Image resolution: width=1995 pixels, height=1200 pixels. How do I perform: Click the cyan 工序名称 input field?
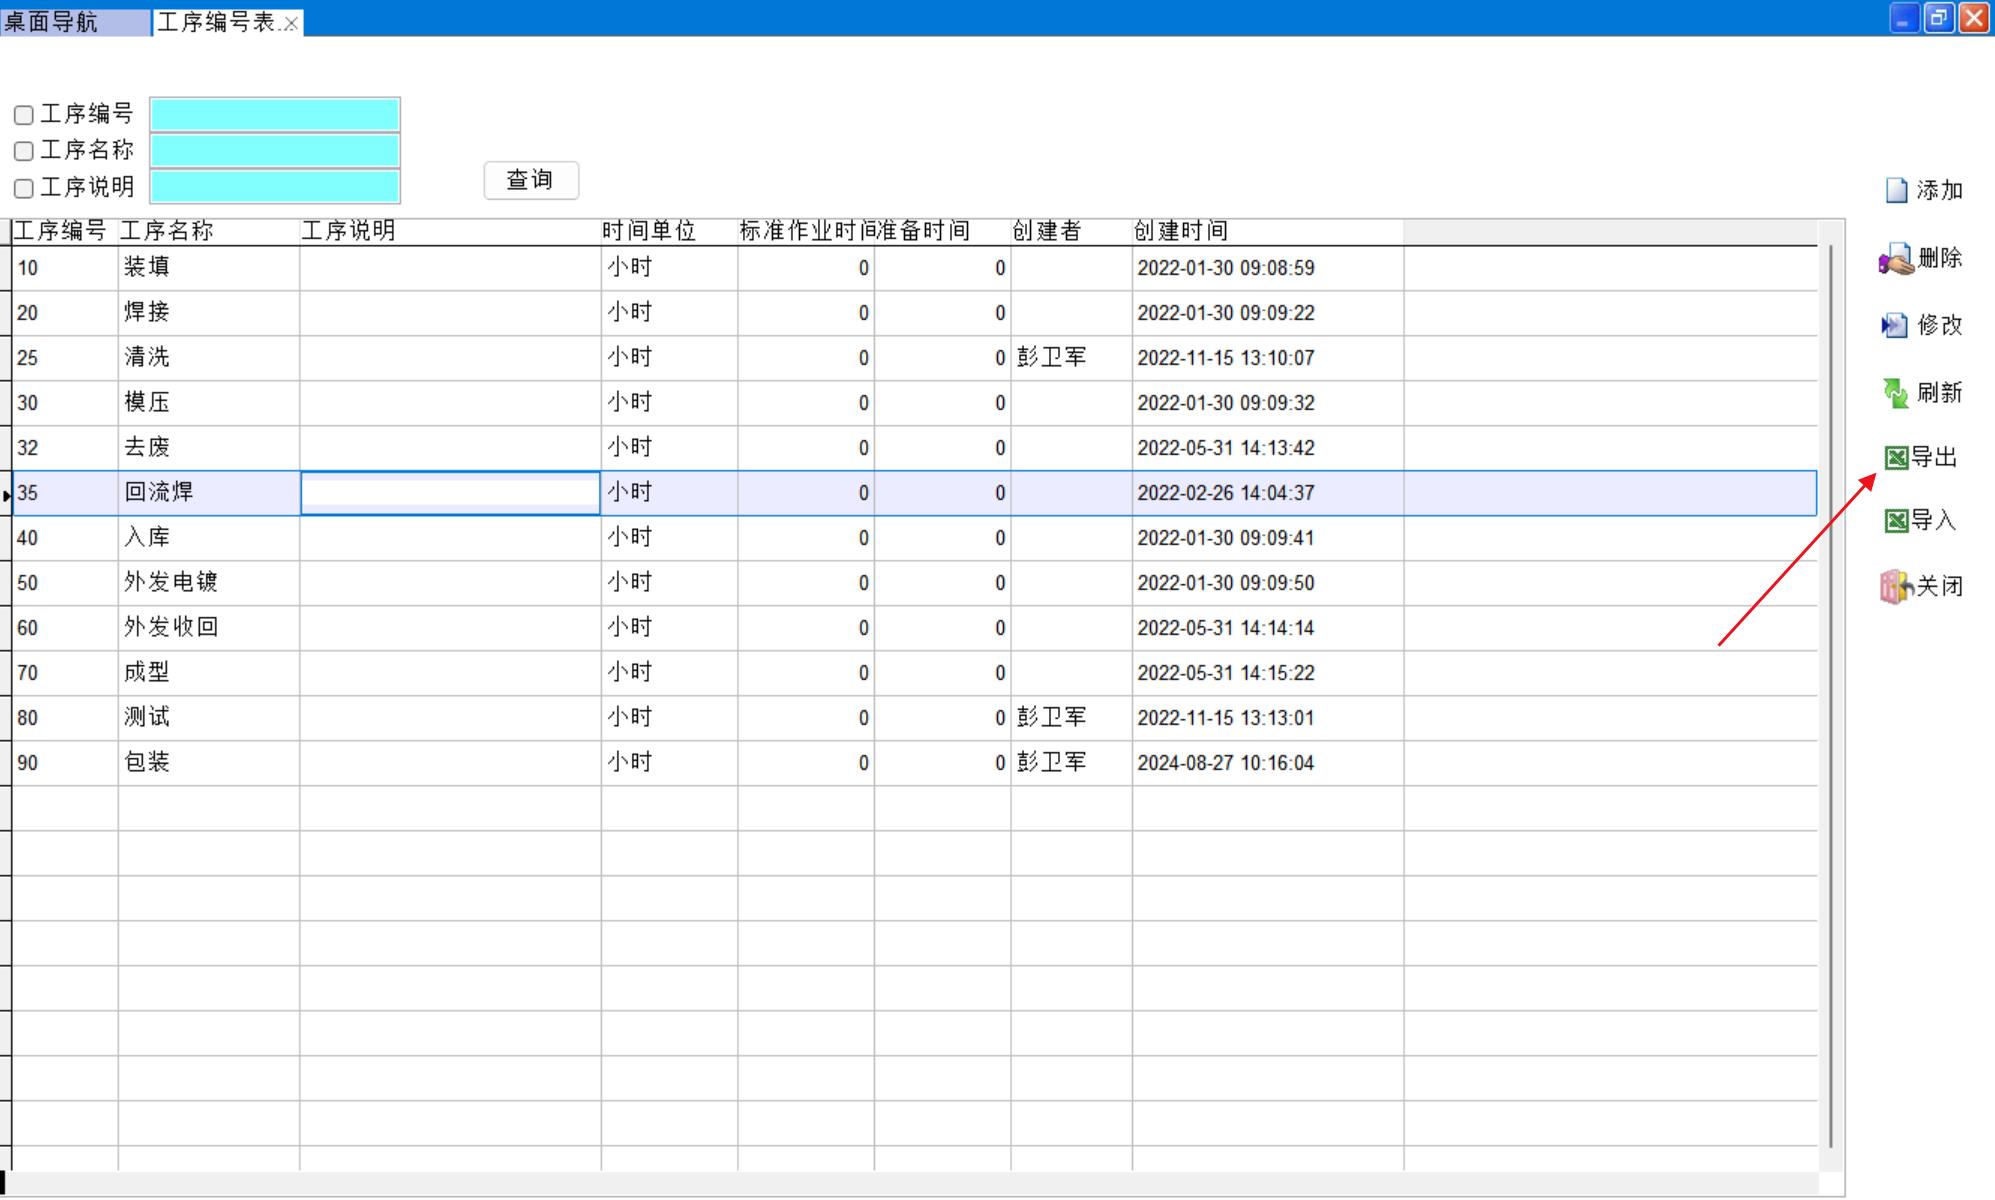click(x=275, y=151)
